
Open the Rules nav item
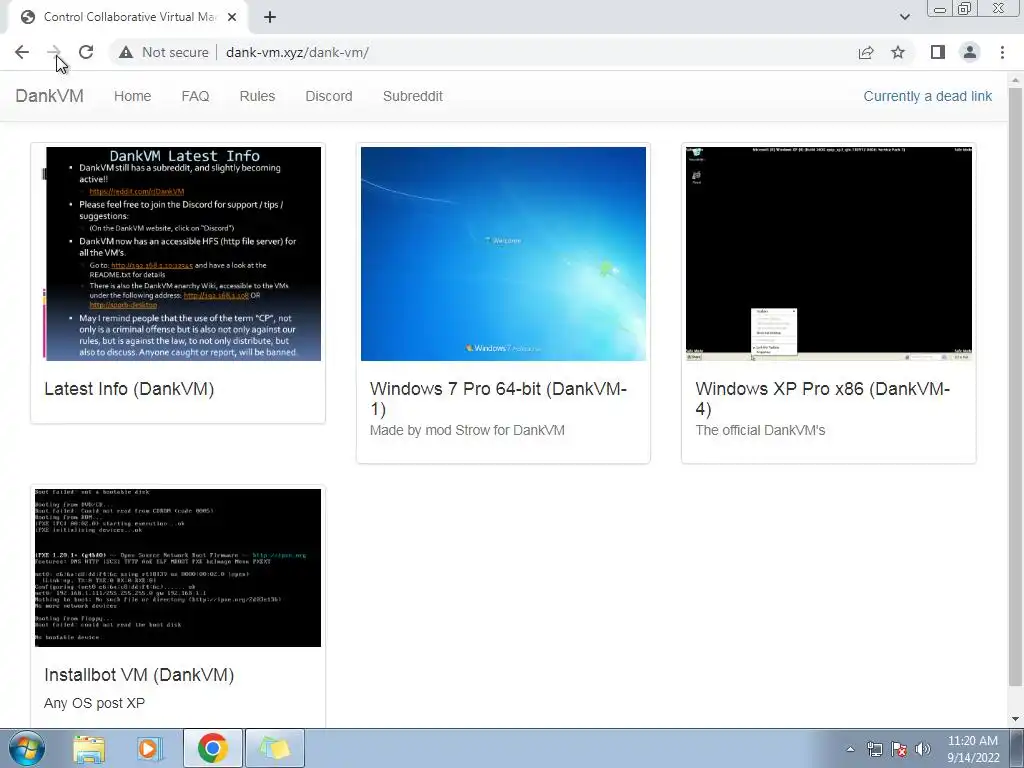tap(257, 96)
